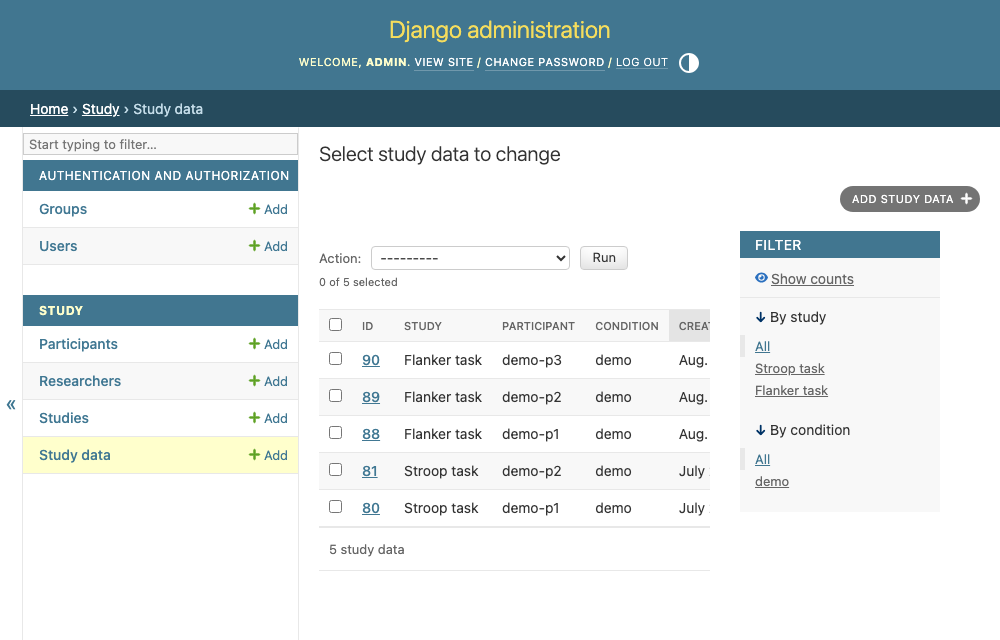Click the plus Add link next to Users
The width and height of the screenshot is (1000, 640).
(x=268, y=246)
